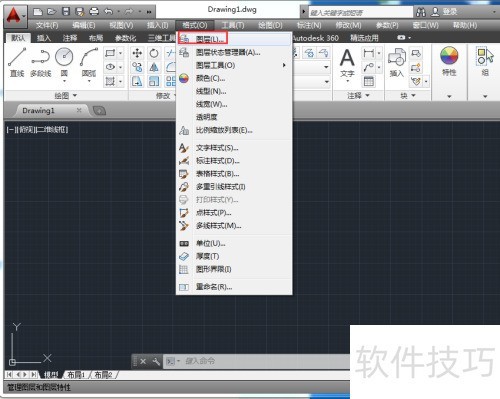Click the Table icon in annotation panel
The image size is (500, 399).
(x=369, y=81)
